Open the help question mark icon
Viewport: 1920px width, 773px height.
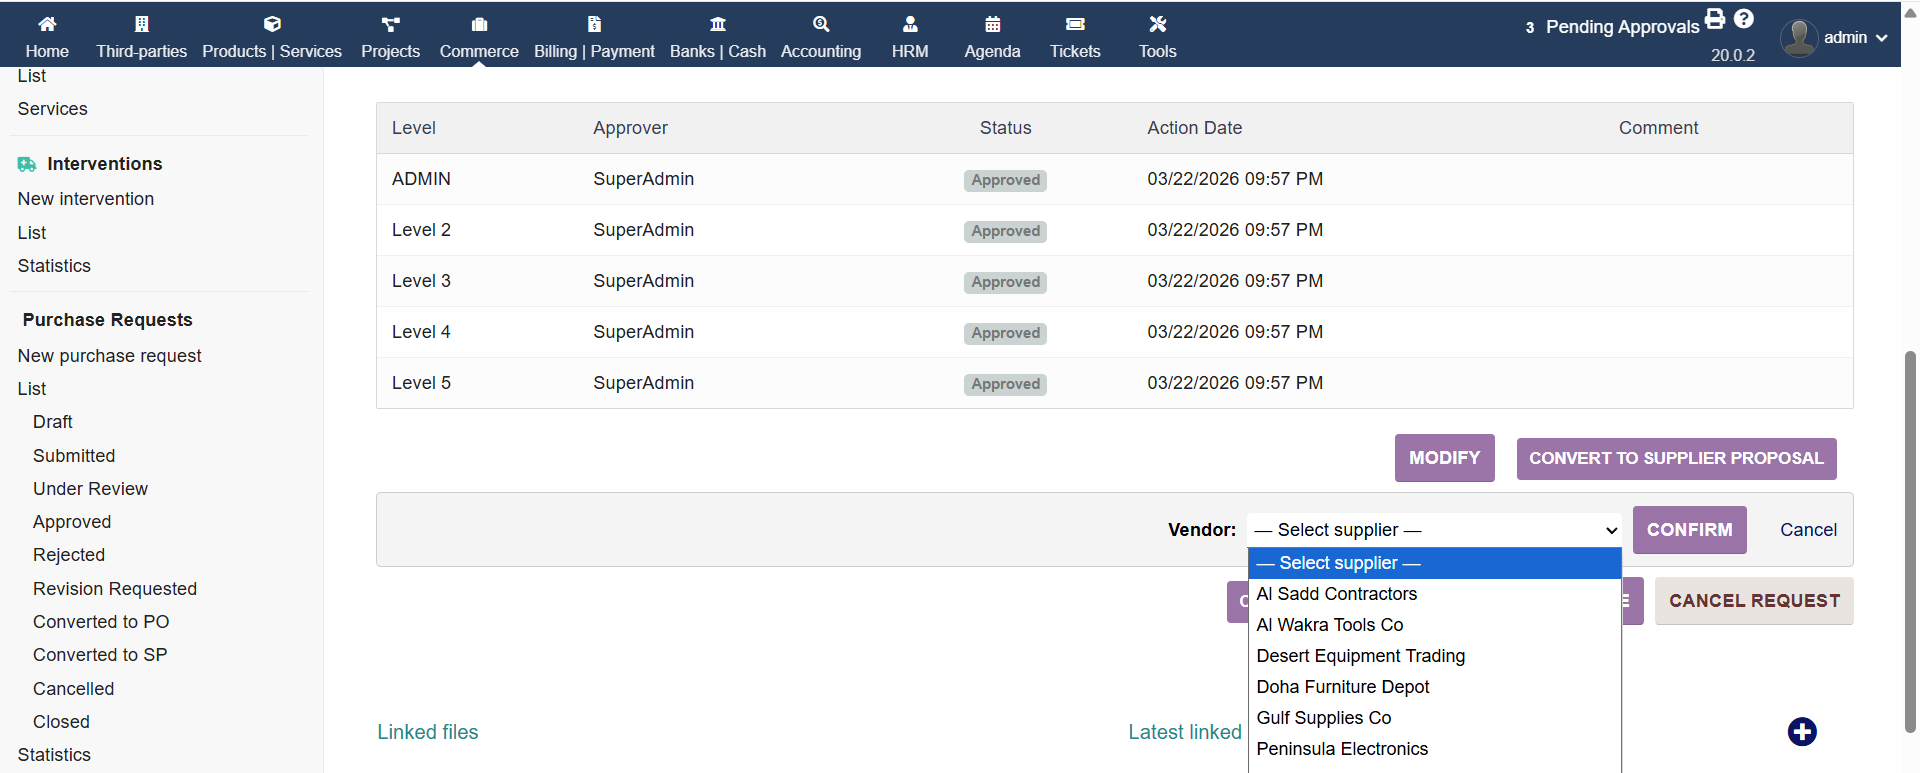[x=1744, y=18]
